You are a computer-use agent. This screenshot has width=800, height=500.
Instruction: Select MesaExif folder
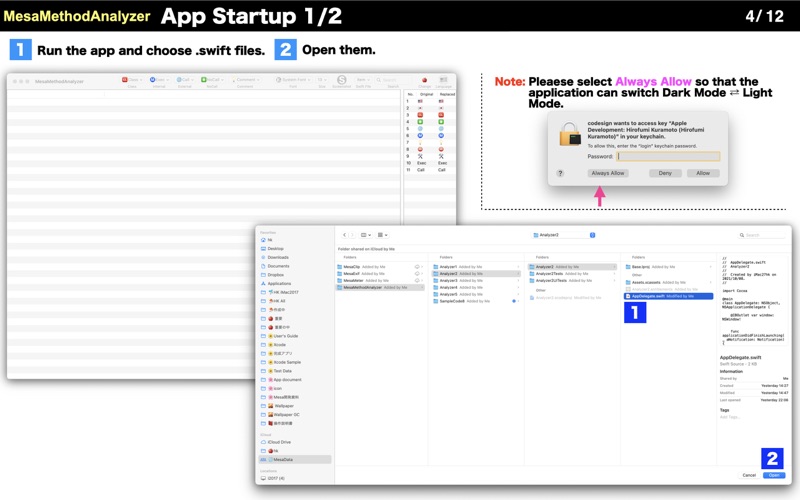tap(381, 273)
